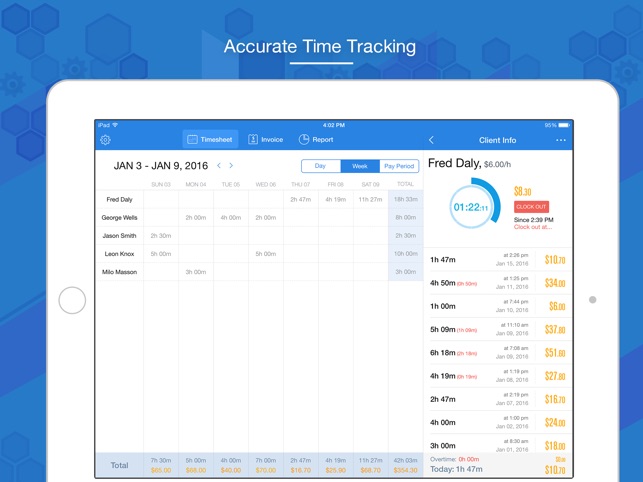Click Fred Daly Thursday cell 2h 47m

coord(301,199)
